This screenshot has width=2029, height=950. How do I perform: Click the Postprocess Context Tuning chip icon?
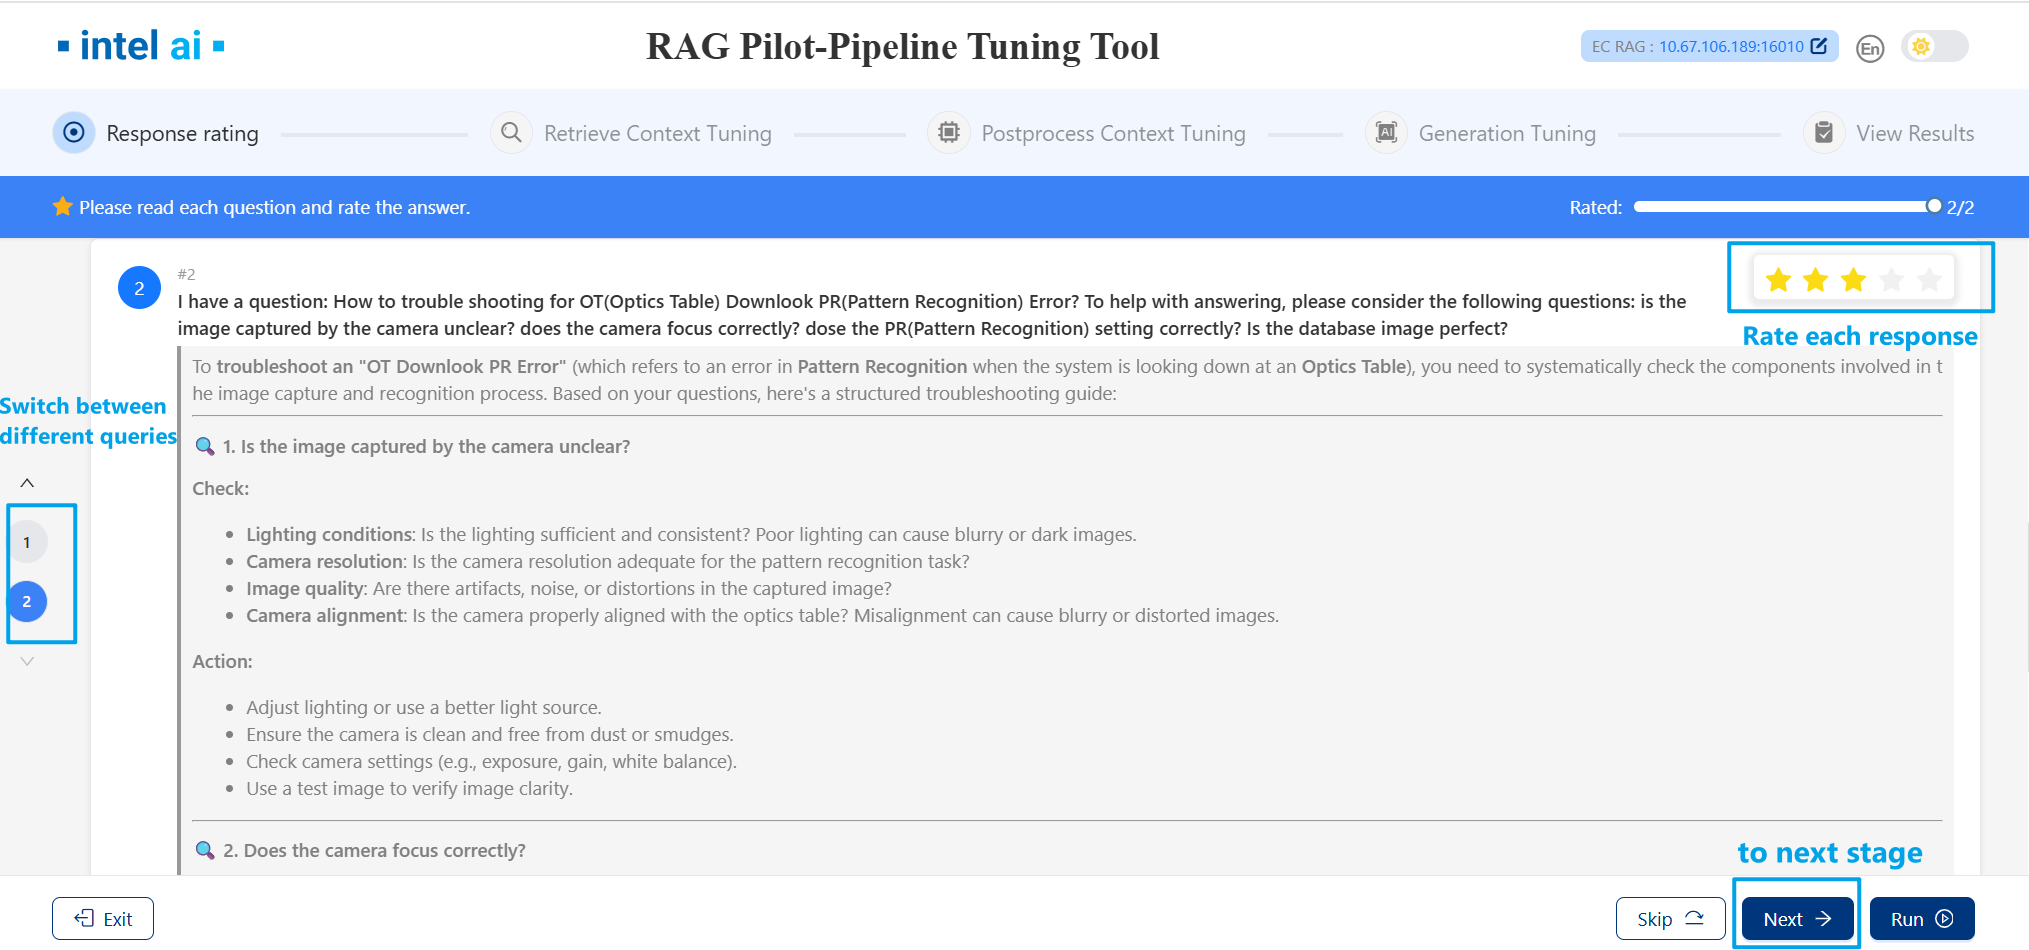pos(948,133)
